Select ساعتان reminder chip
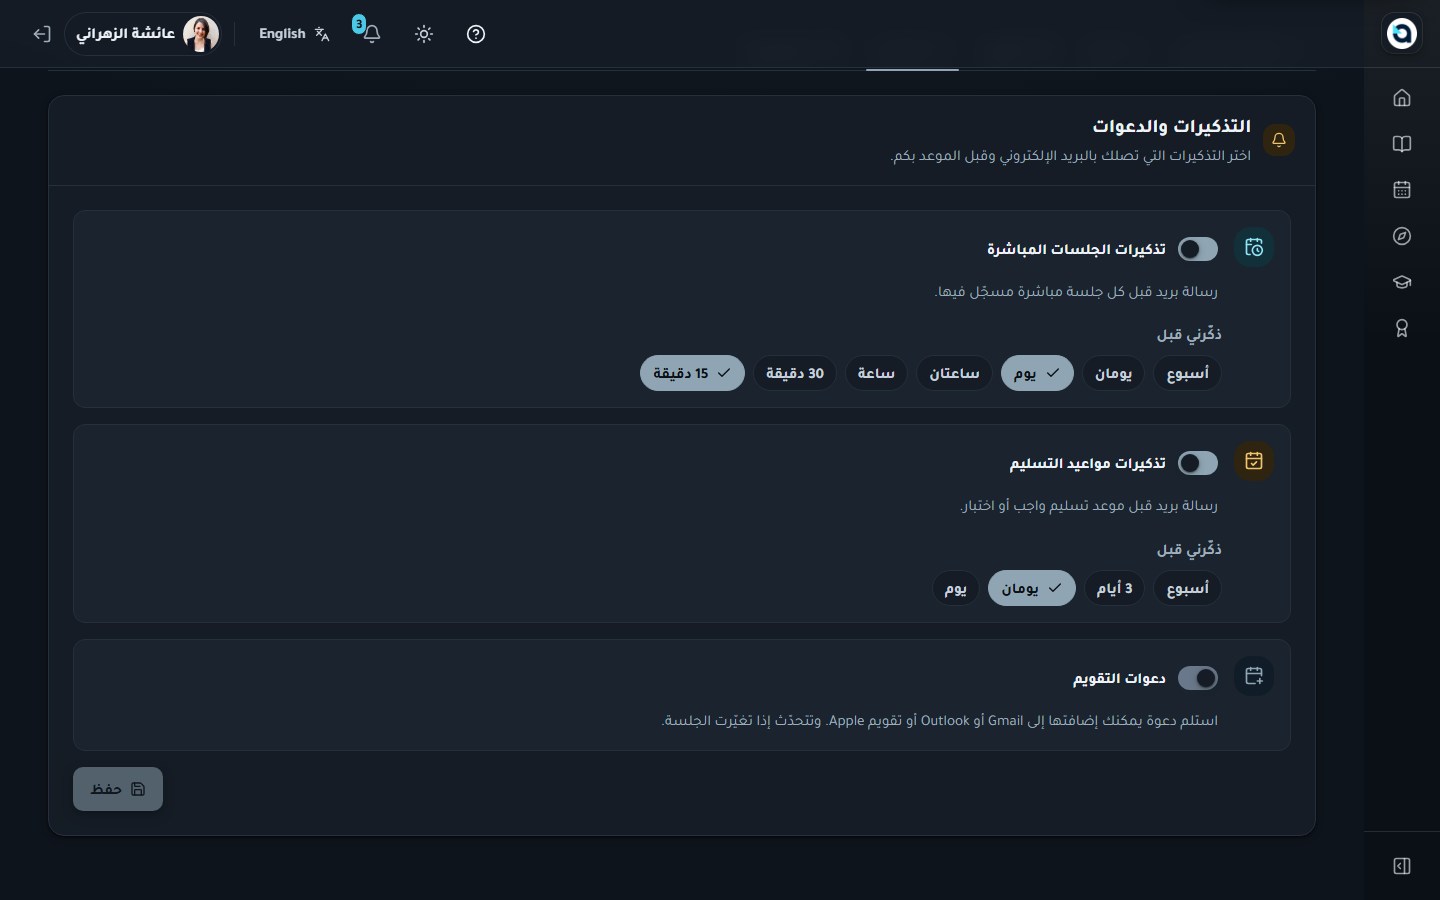Viewport: 1440px width, 900px height. (x=955, y=373)
